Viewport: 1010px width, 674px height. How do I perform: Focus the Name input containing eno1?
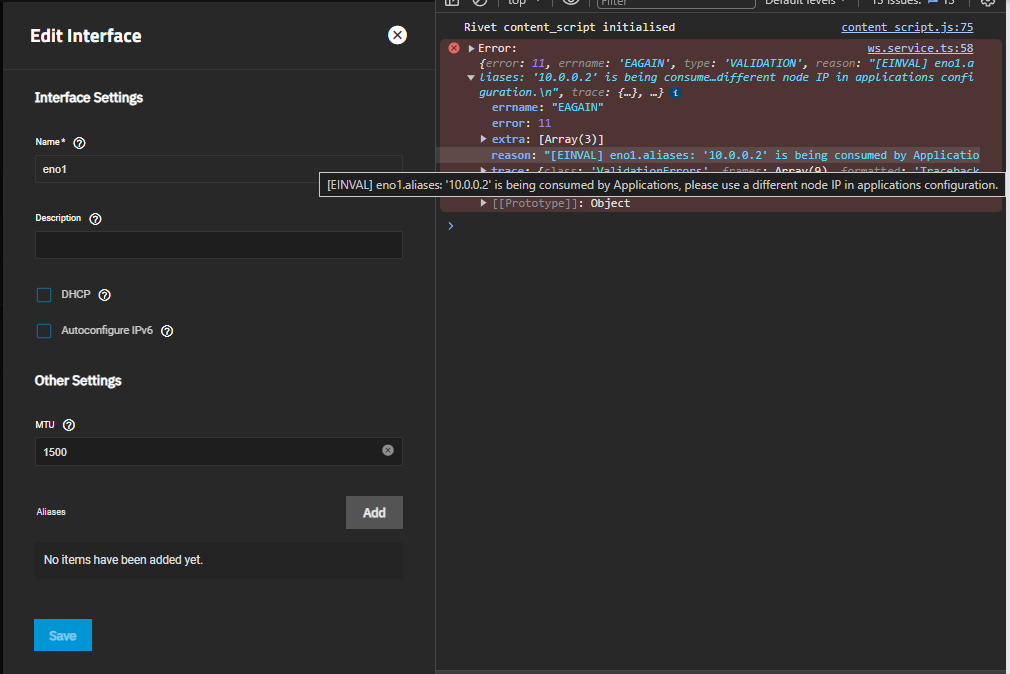click(x=219, y=169)
